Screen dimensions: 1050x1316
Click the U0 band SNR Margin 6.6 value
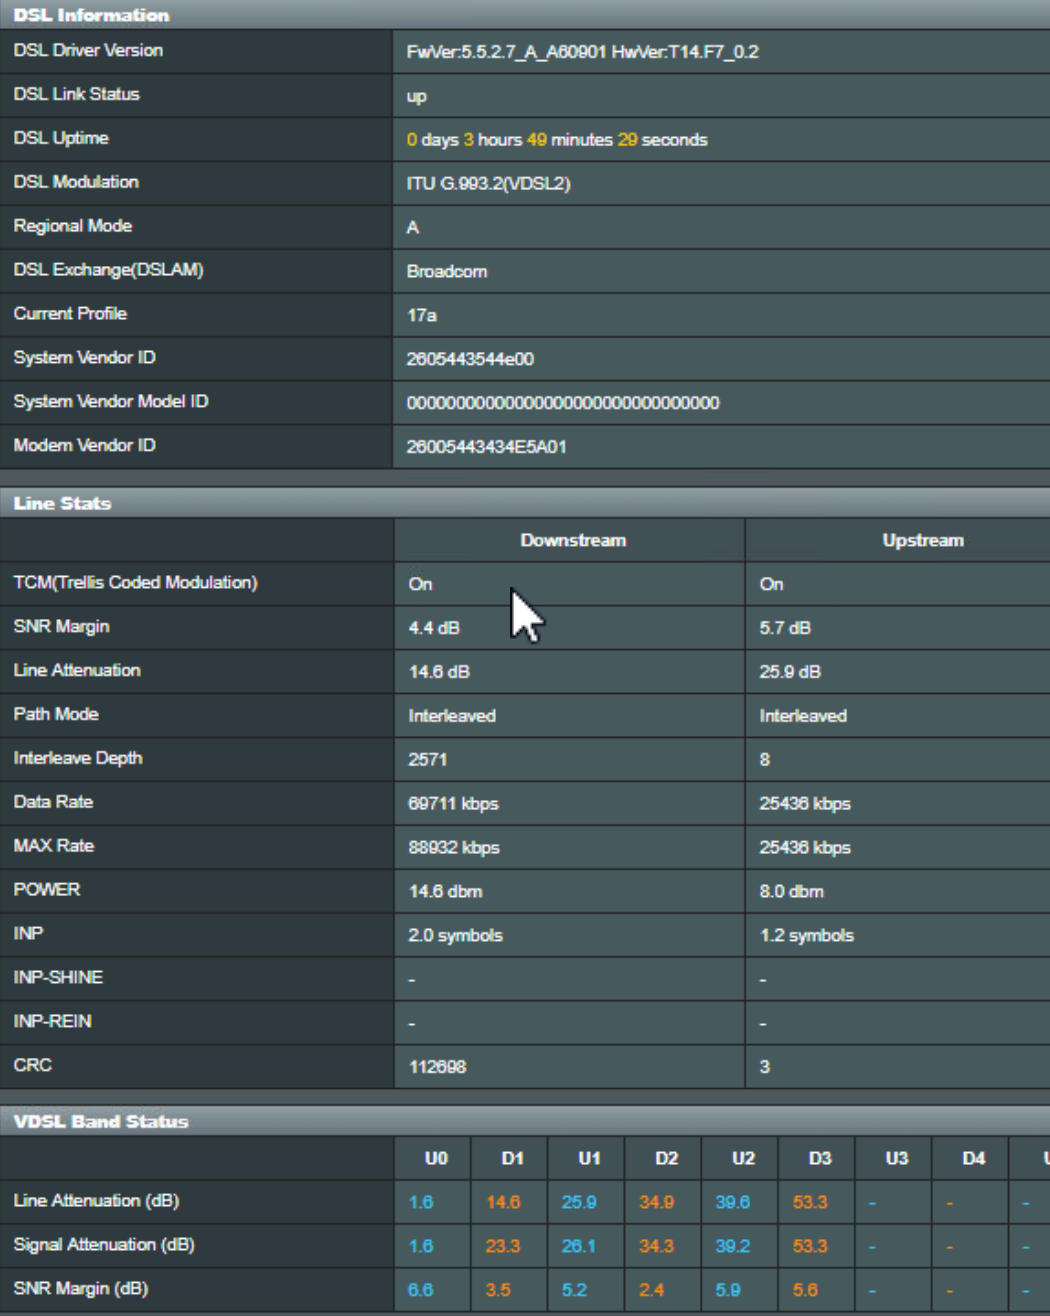tap(420, 1290)
